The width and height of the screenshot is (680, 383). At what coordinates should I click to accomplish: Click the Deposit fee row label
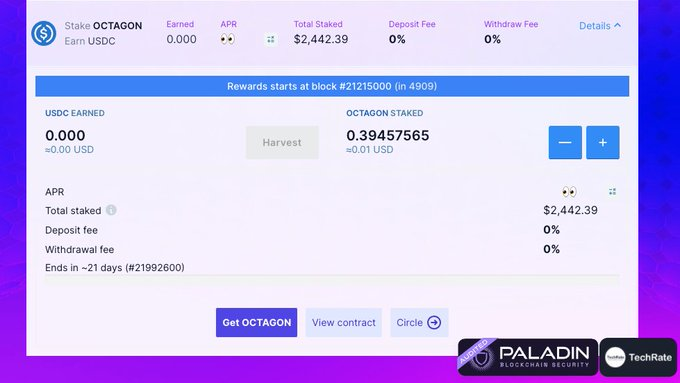pos(71,230)
